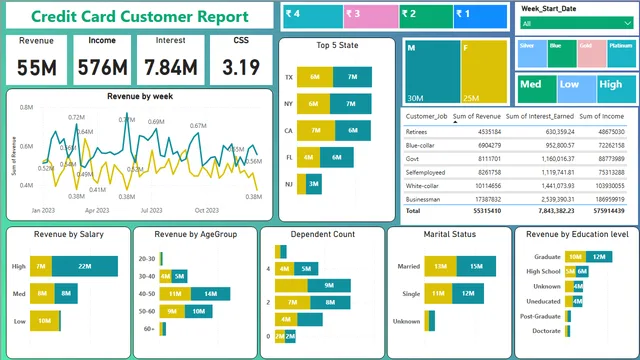Click the Doctorate education label
Viewport: 640px width, 360px height.
(x=546, y=331)
